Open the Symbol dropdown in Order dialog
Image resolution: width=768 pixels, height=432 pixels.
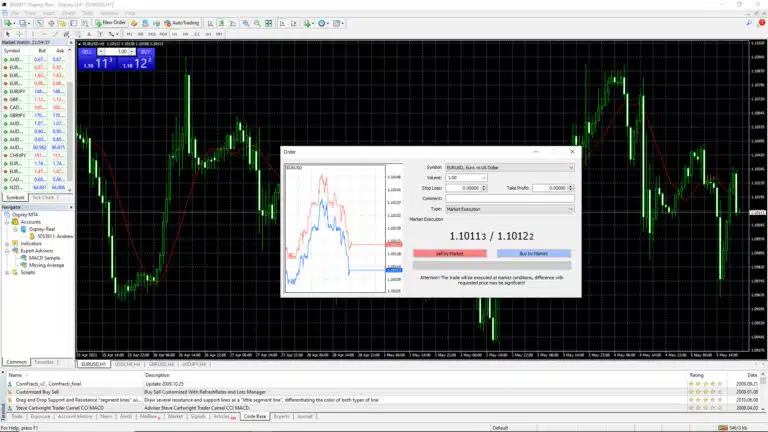click(509, 168)
